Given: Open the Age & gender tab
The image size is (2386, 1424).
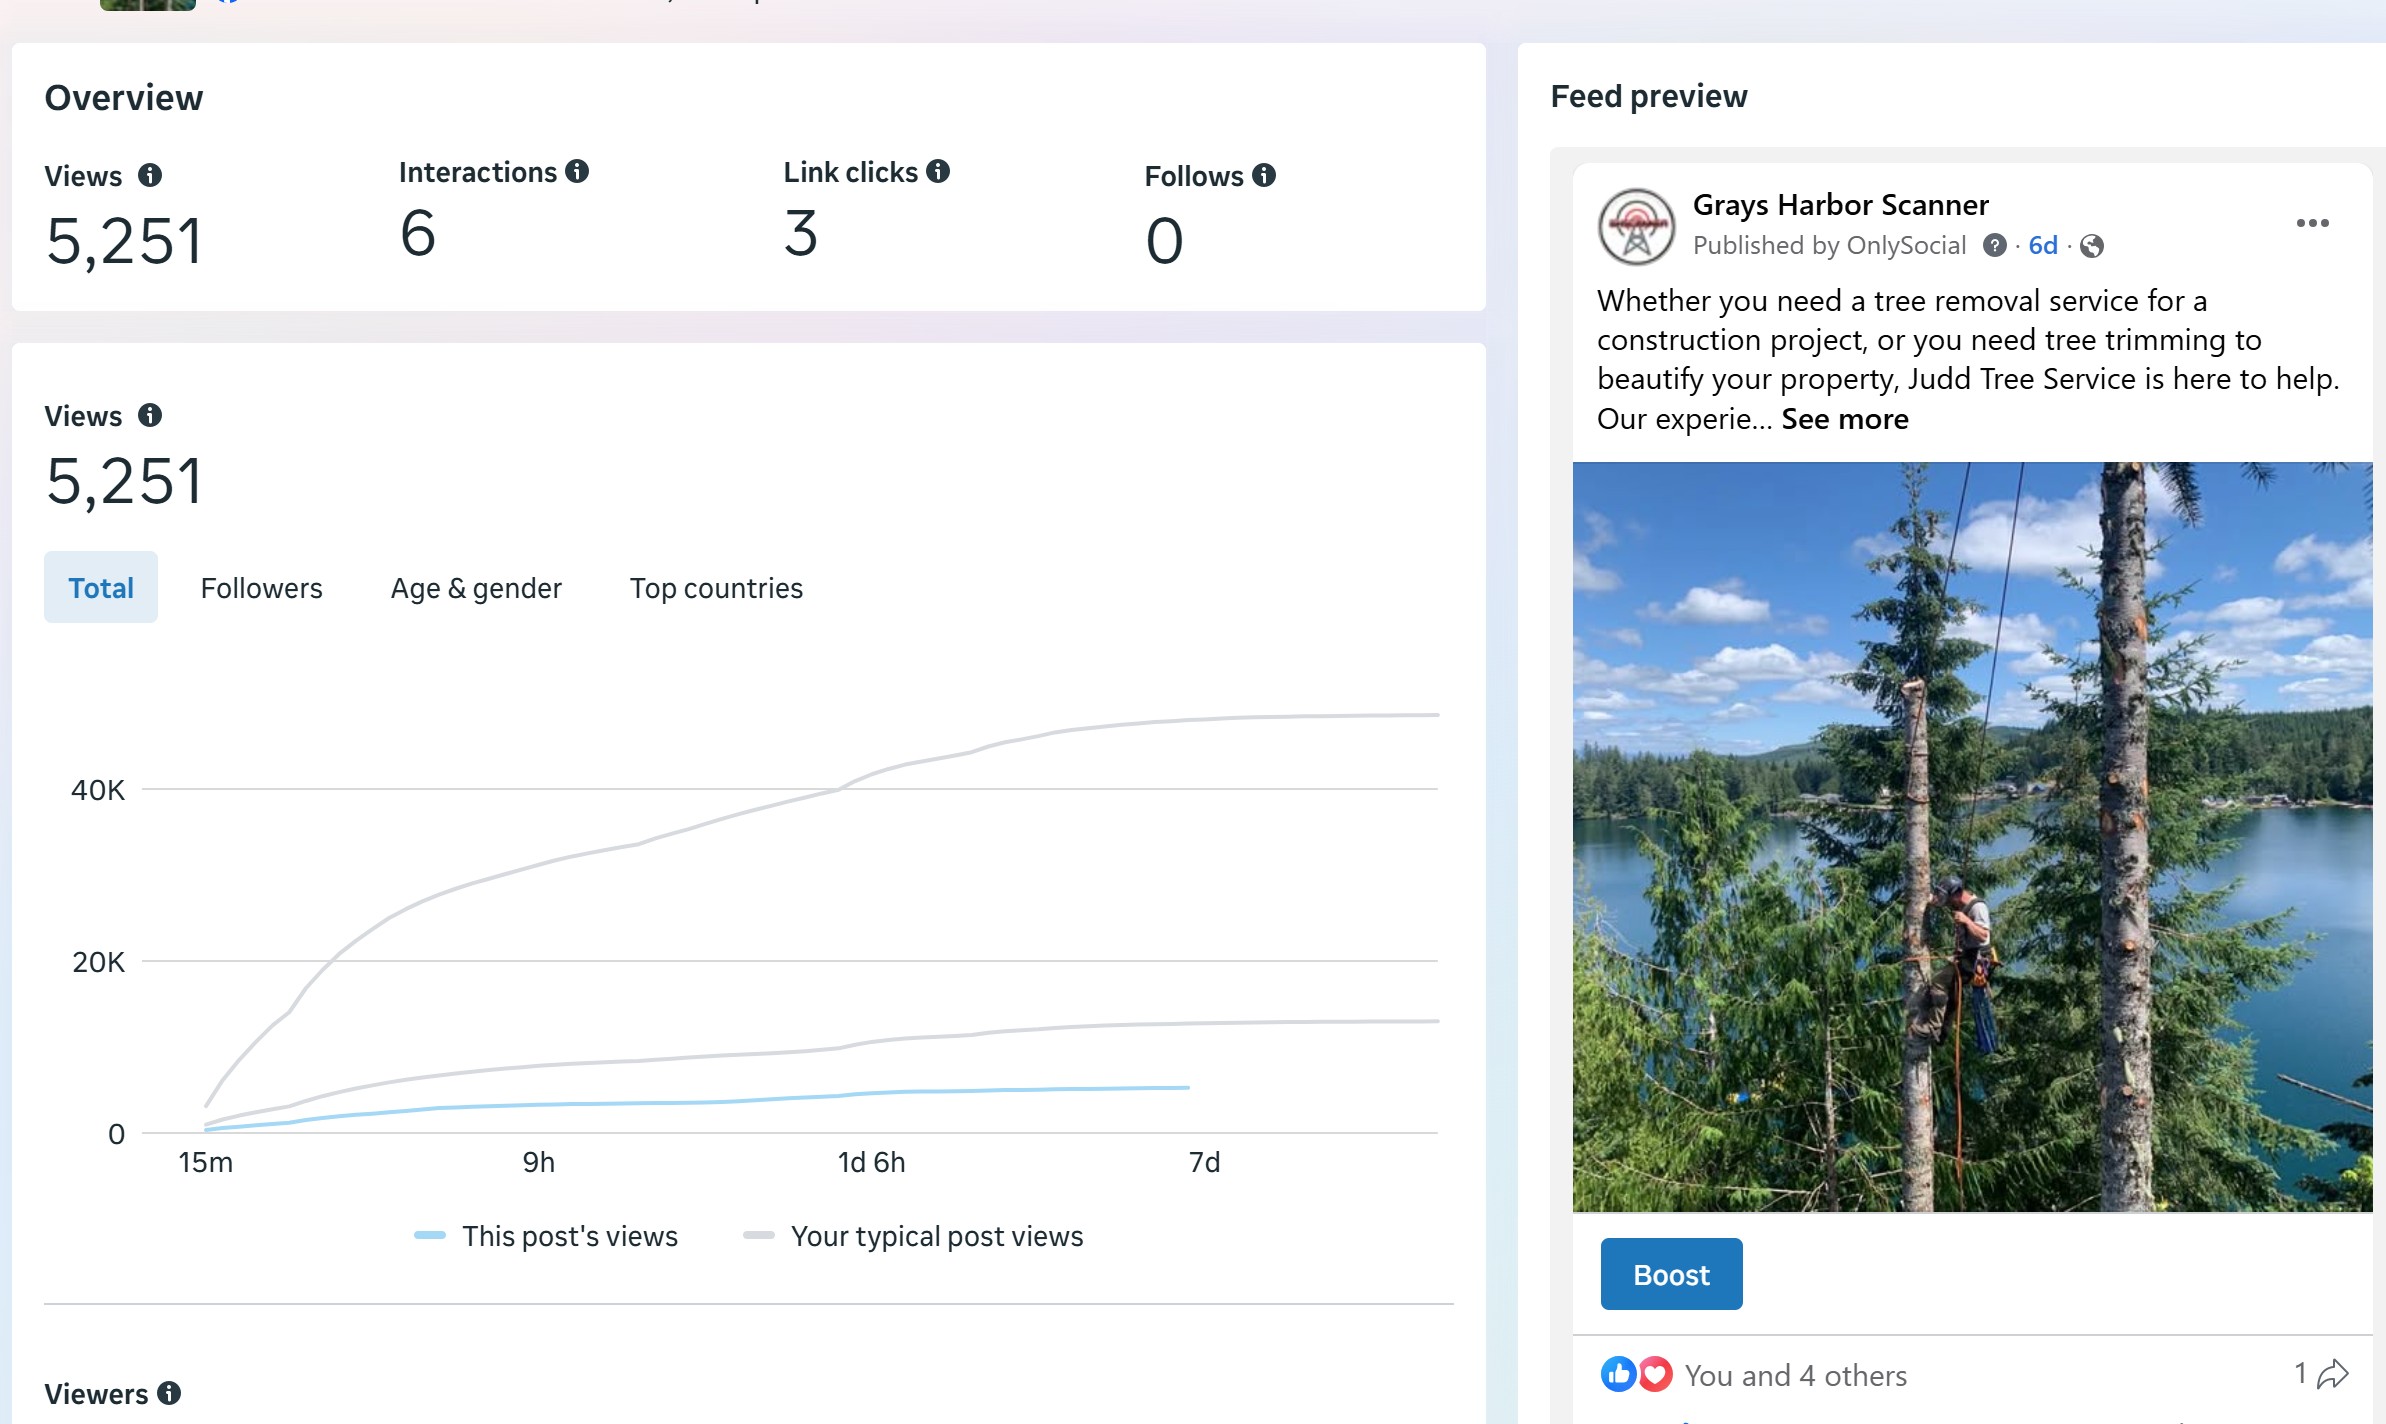Looking at the screenshot, I should [x=476, y=588].
